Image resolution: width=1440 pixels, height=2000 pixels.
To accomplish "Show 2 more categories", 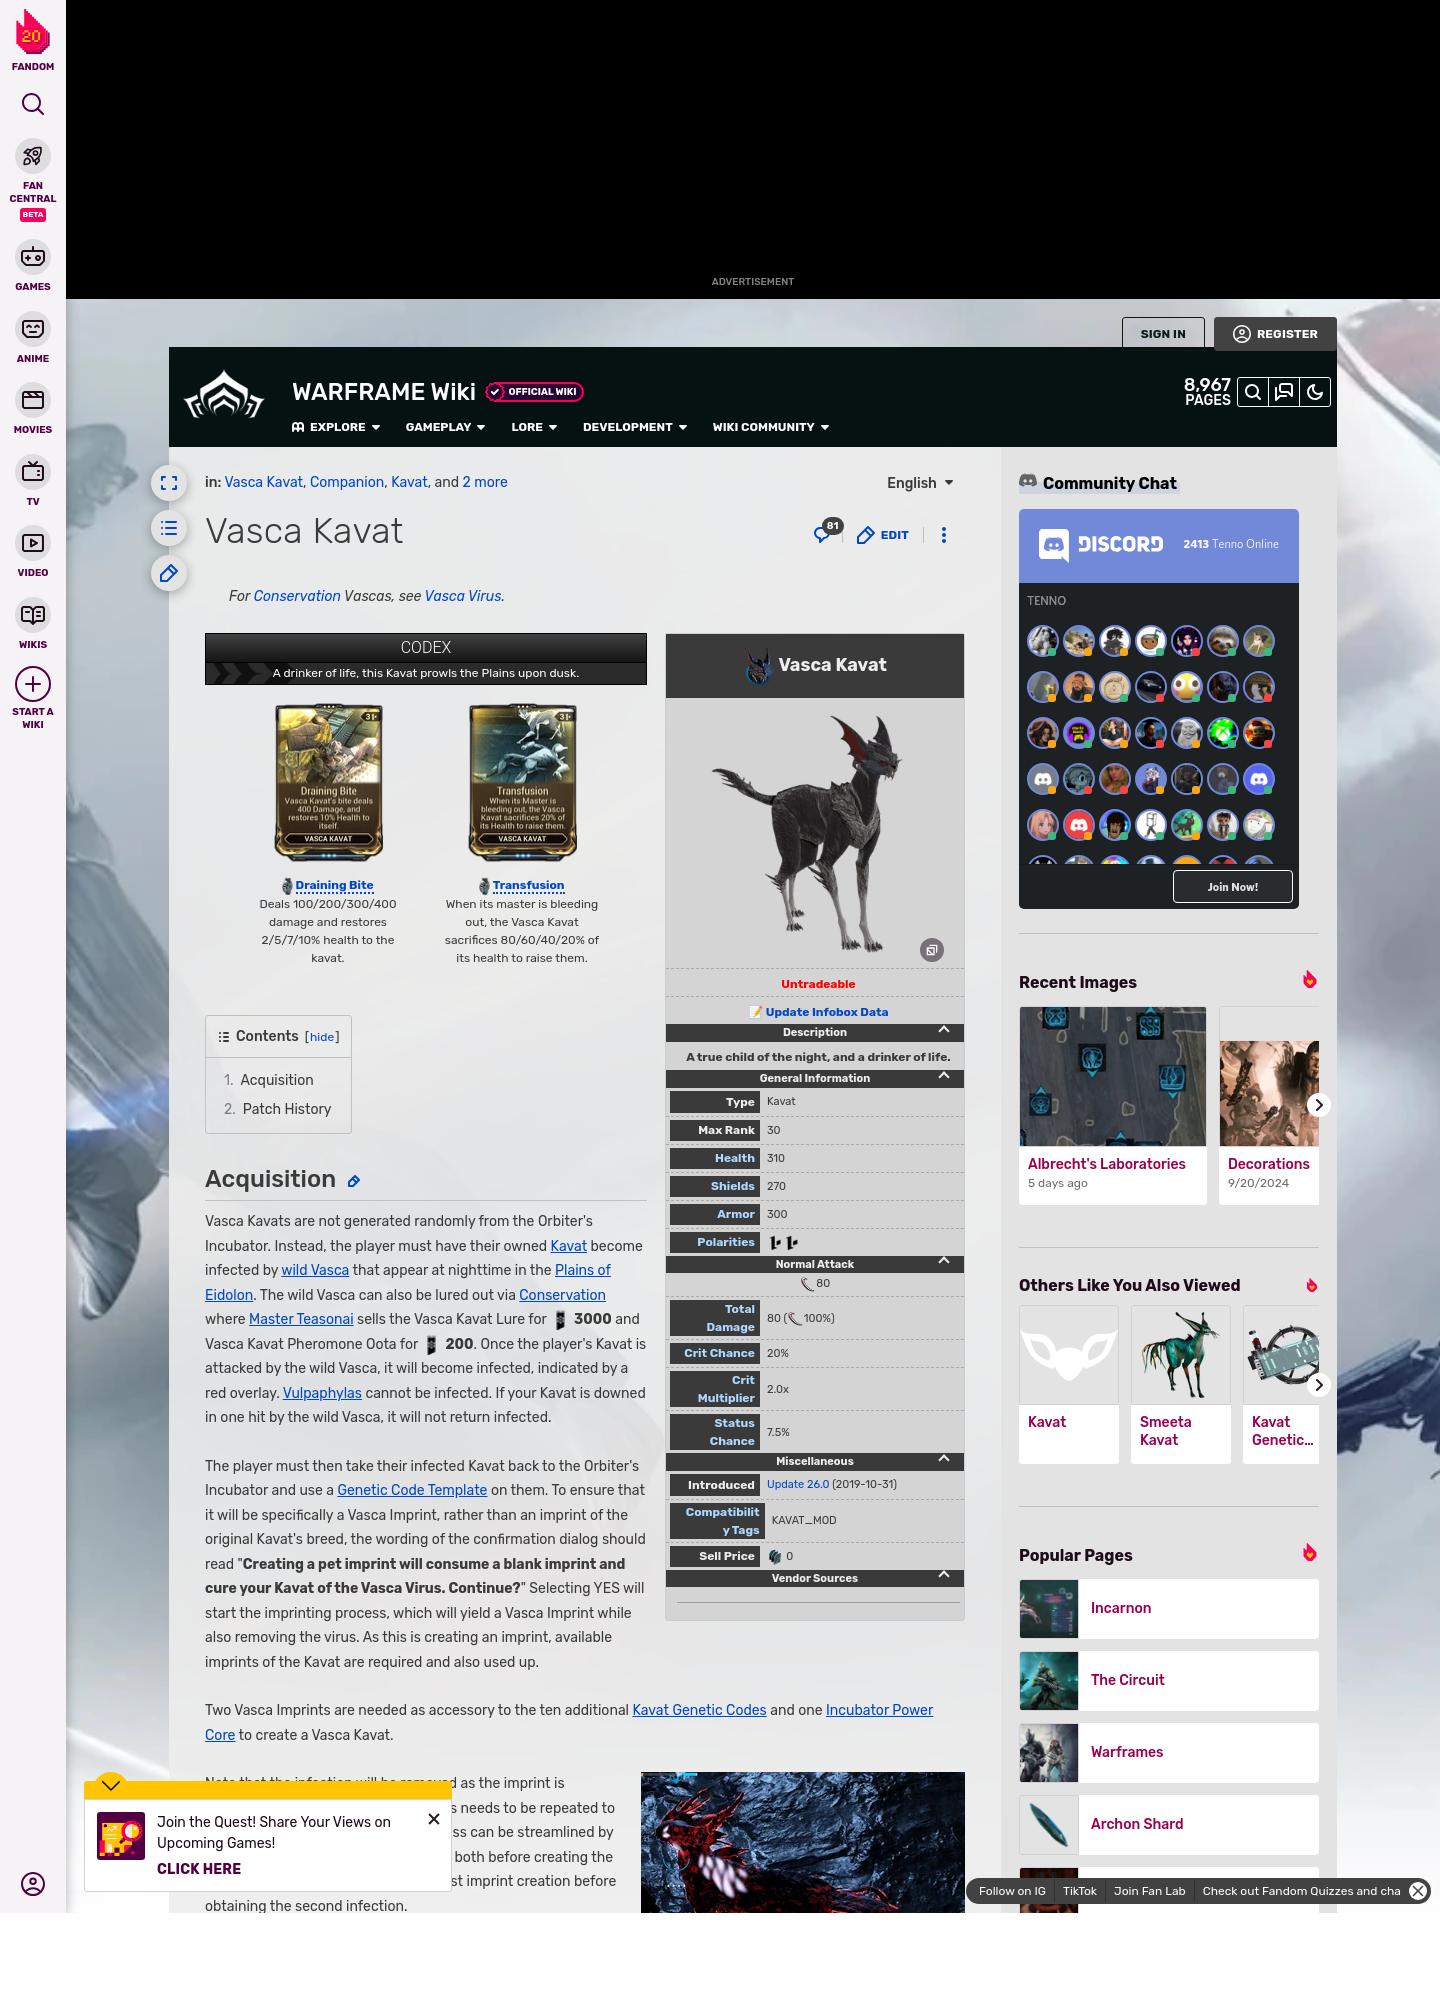I will coord(485,482).
